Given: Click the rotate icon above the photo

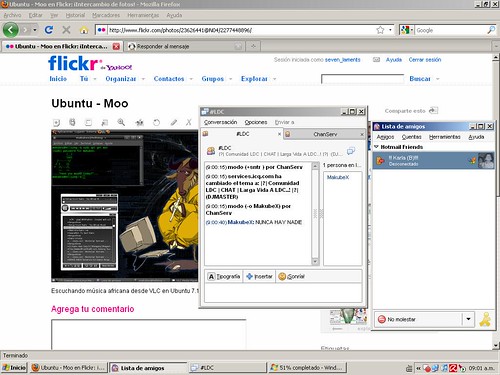Looking at the screenshot, I should 156,122.
